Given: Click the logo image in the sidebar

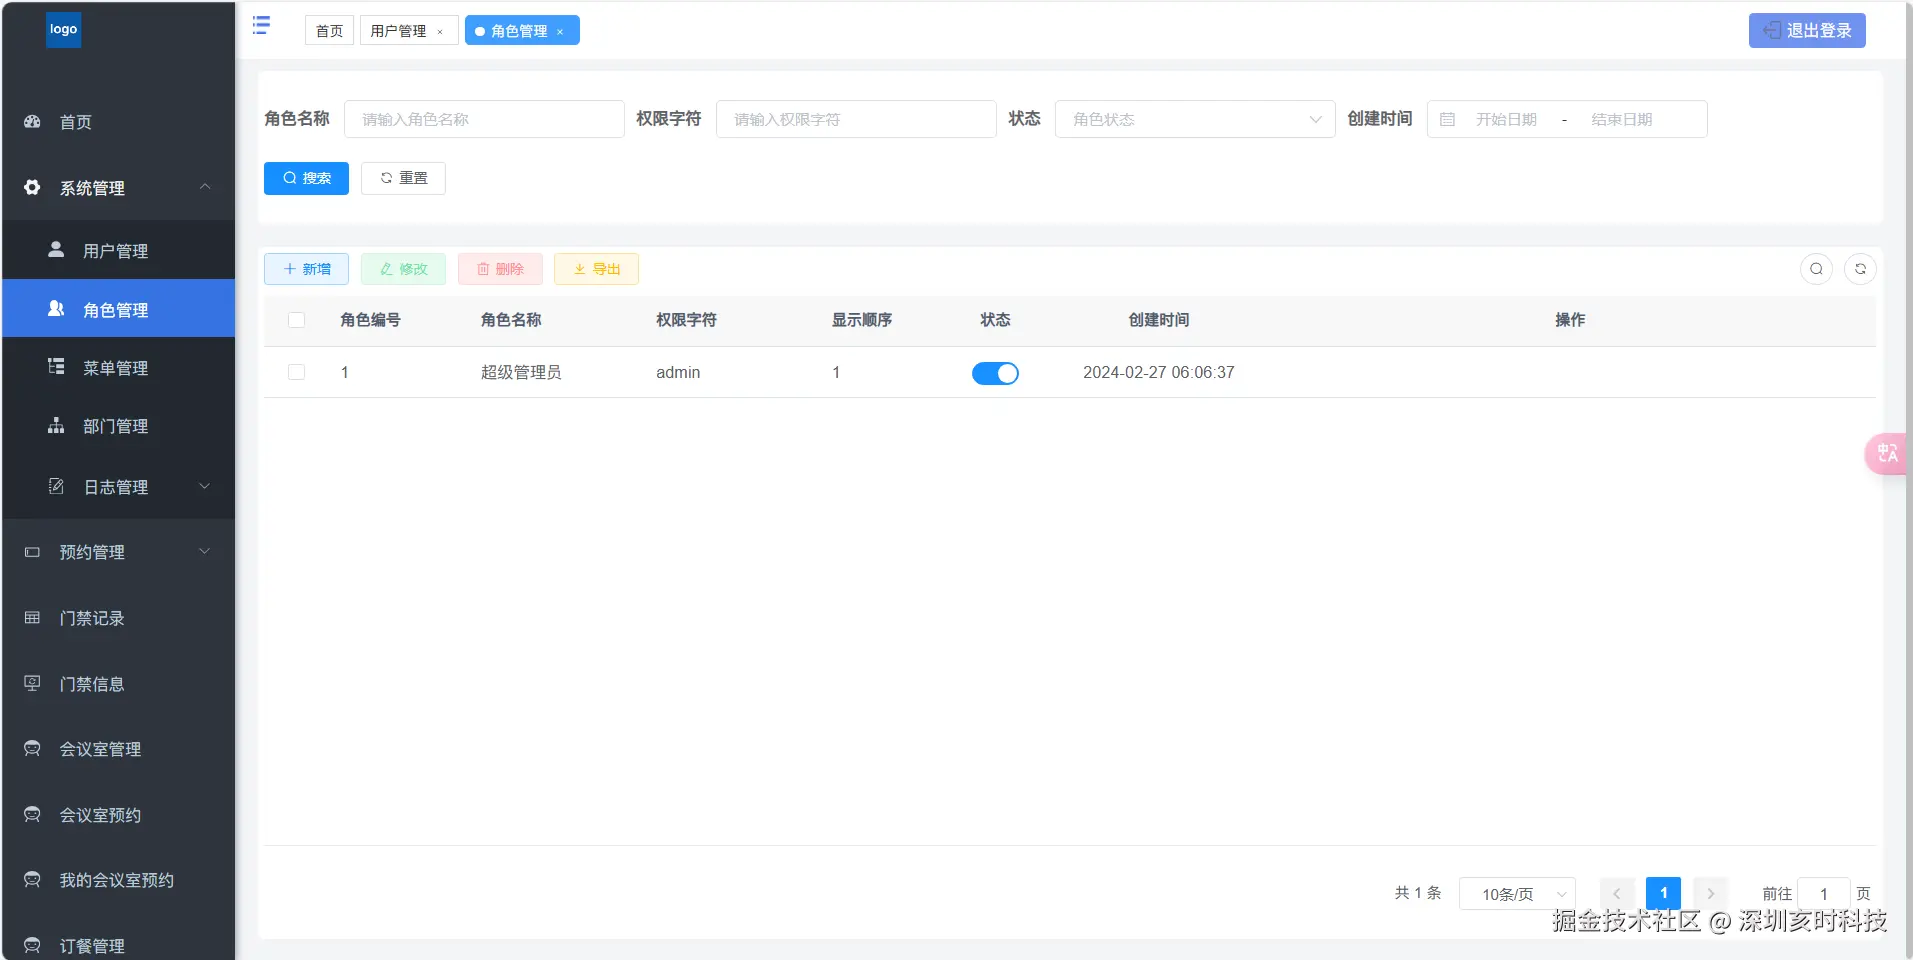Looking at the screenshot, I should pos(63,30).
